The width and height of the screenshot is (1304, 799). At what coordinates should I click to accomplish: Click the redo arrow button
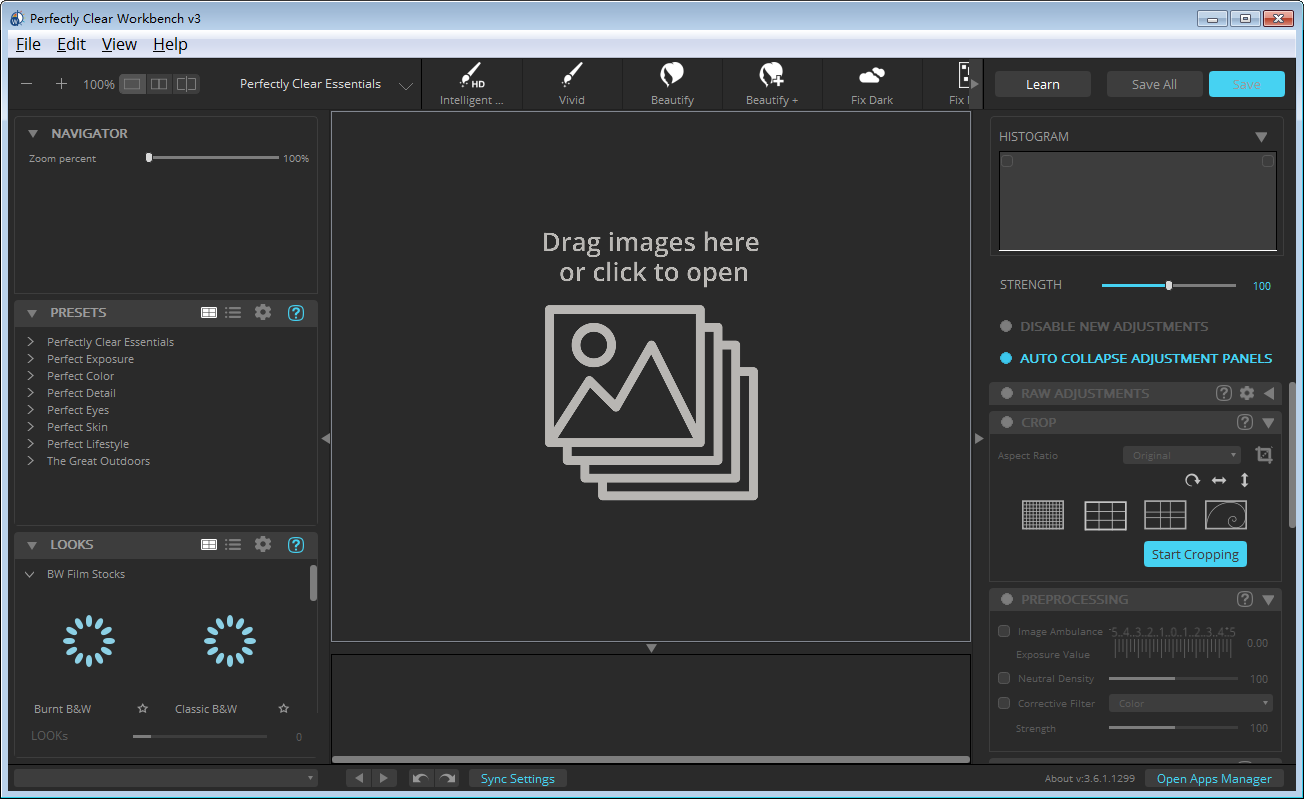[x=446, y=778]
